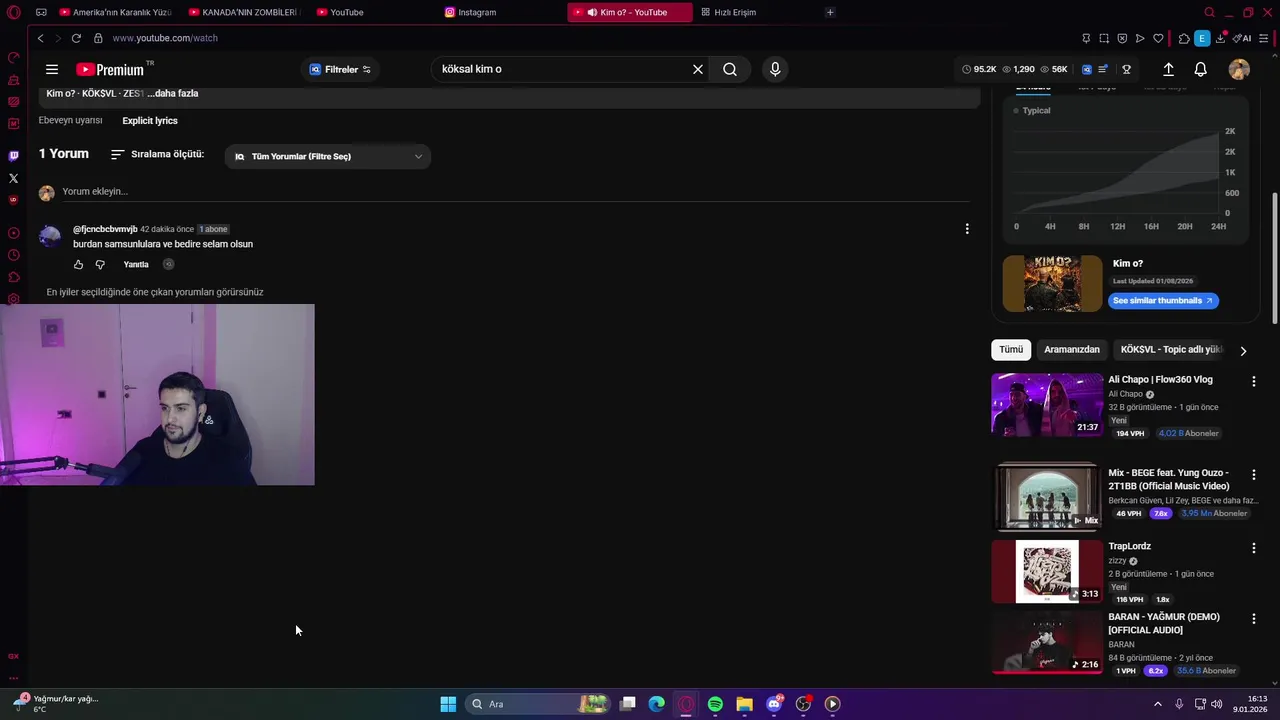Switch to Amerika'nın Karanlık Yüzü tab
The image size is (1280, 720).
pos(116,12)
